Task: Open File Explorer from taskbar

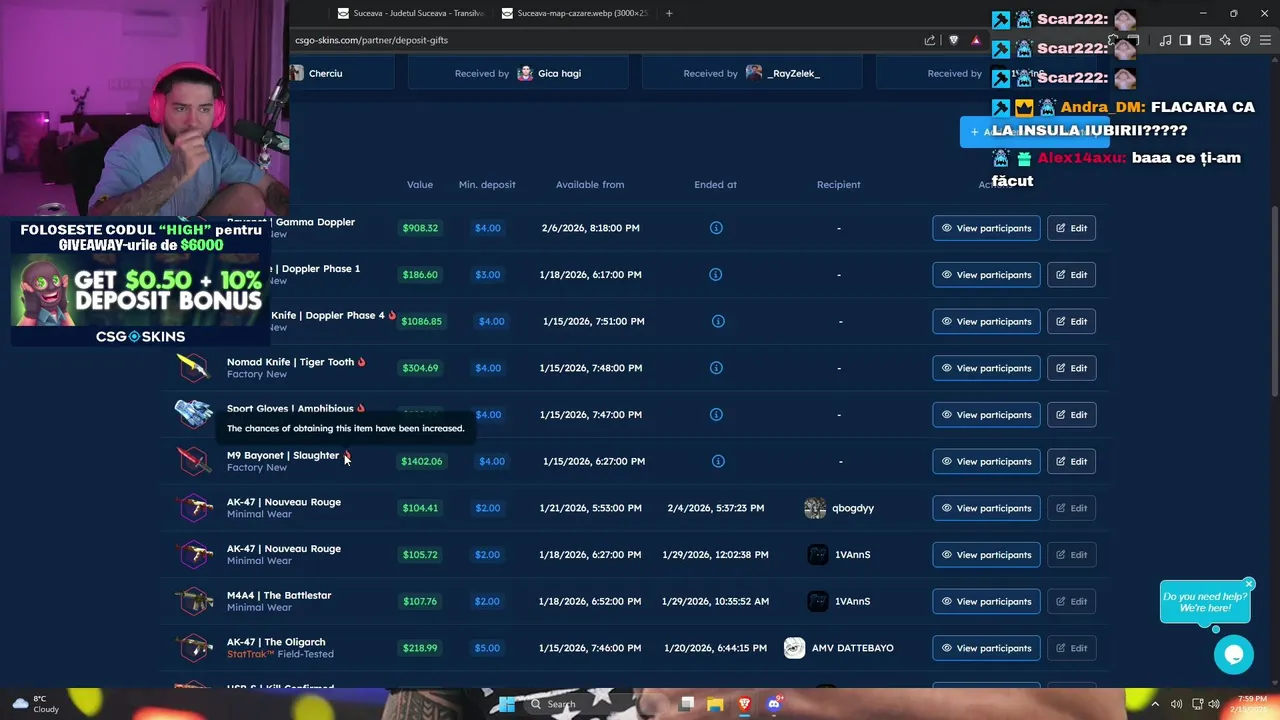Action: coord(715,704)
